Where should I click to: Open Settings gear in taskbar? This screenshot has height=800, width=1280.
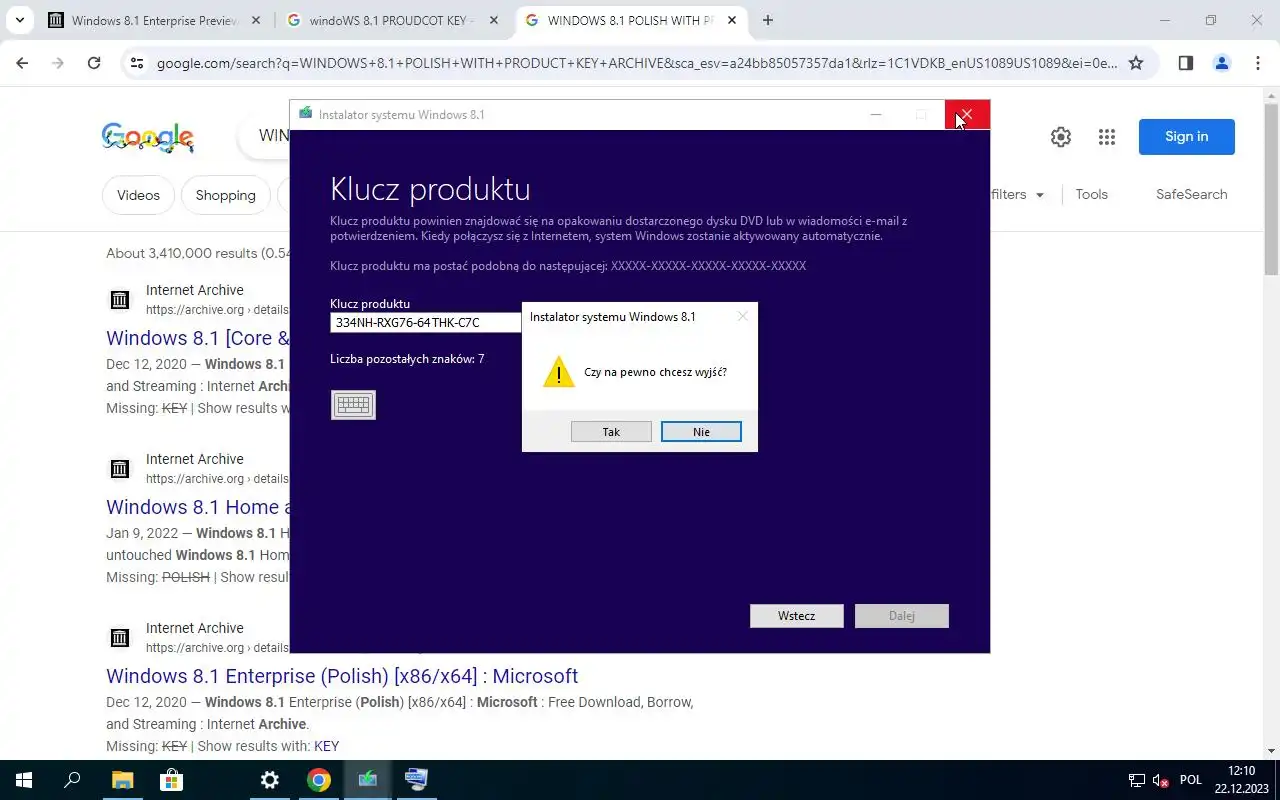[x=269, y=780]
